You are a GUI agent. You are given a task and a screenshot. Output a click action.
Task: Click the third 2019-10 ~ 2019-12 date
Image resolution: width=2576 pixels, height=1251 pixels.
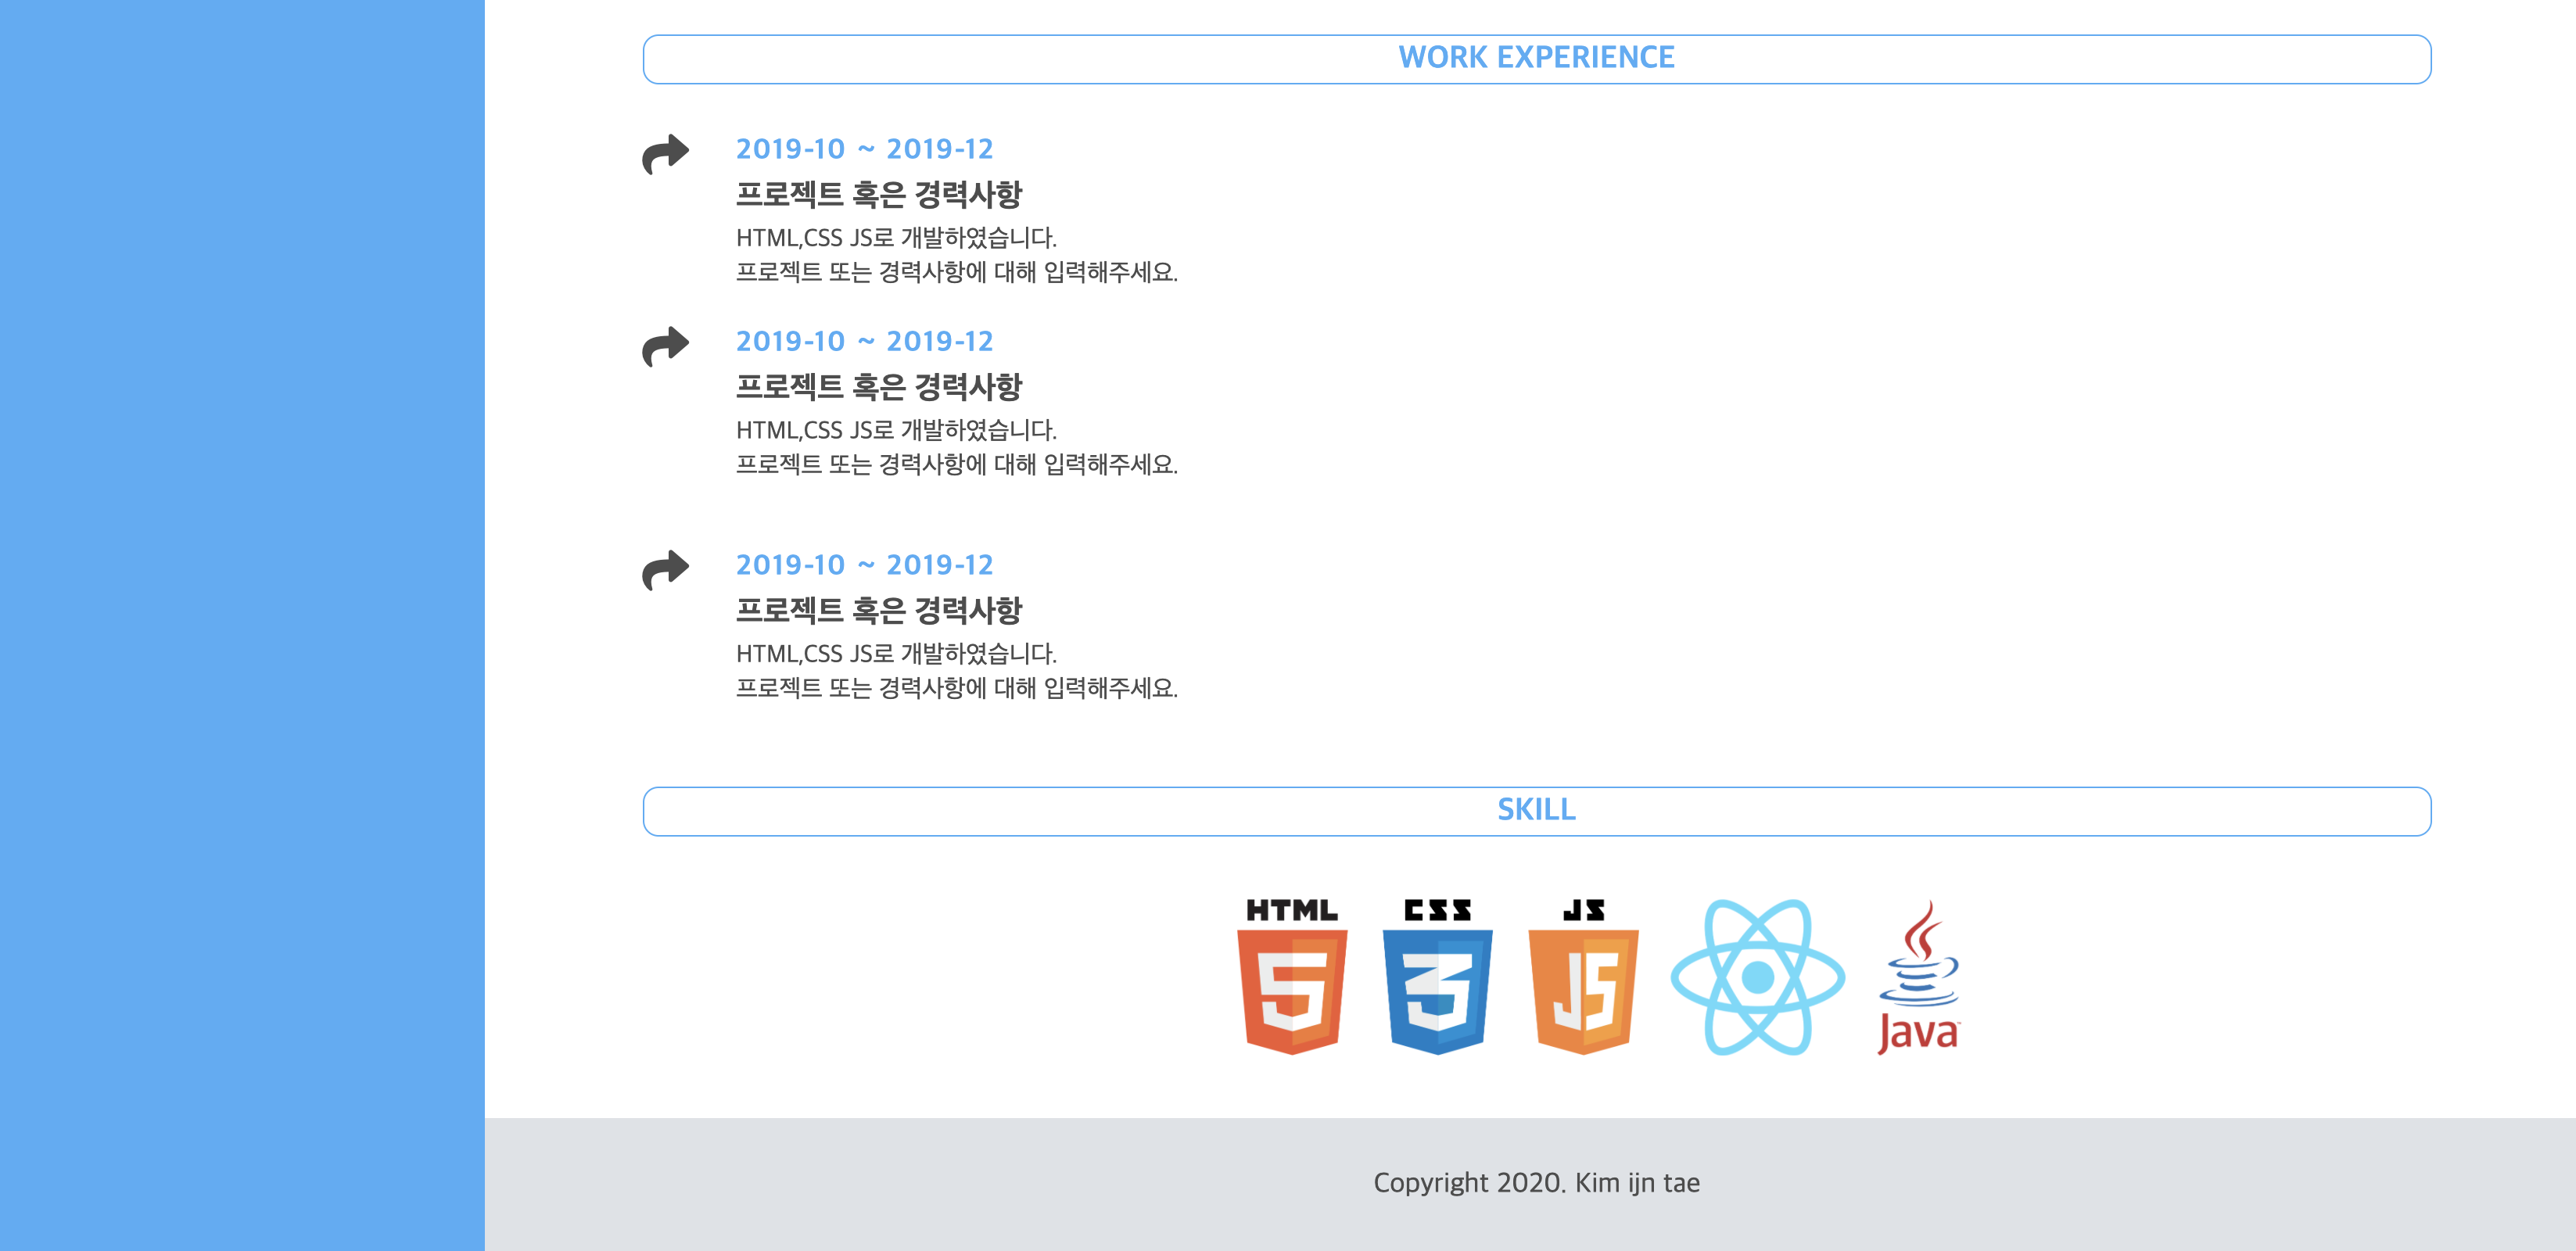[x=864, y=565]
